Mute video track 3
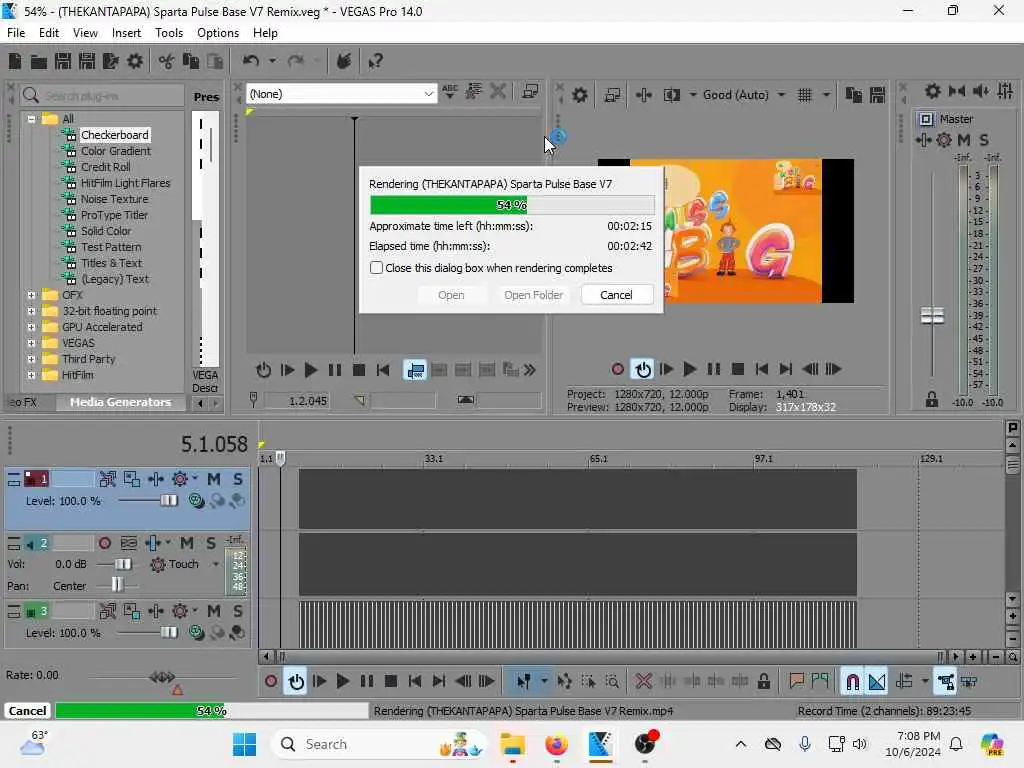The height and width of the screenshot is (768, 1024). 214,611
